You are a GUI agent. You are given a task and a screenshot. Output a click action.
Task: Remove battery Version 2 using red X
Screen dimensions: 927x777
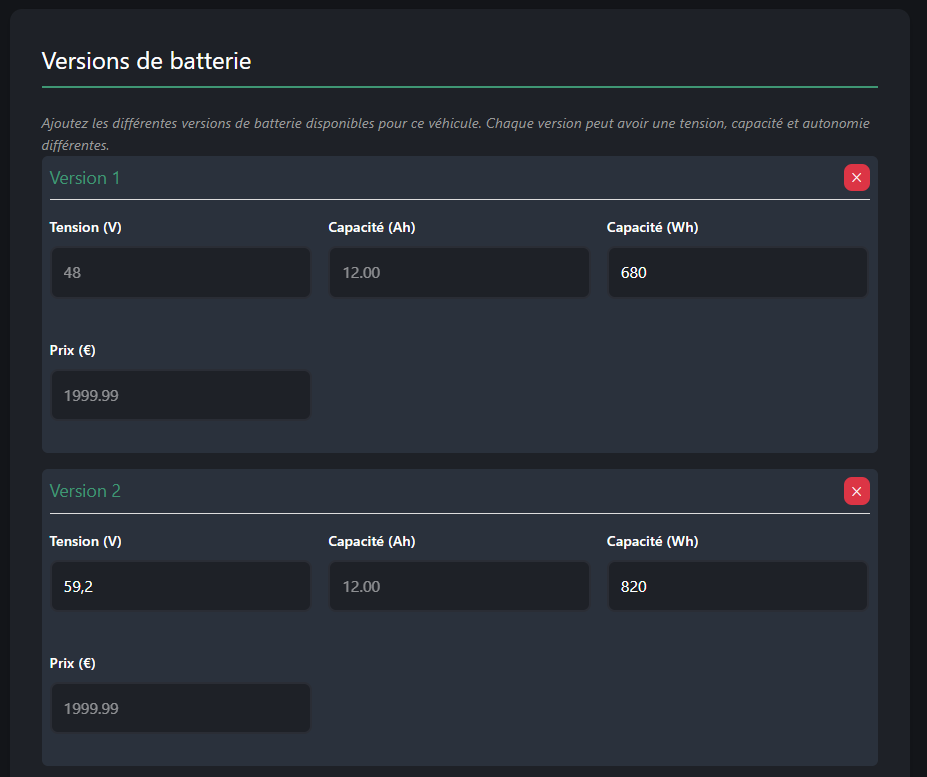pos(856,491)
